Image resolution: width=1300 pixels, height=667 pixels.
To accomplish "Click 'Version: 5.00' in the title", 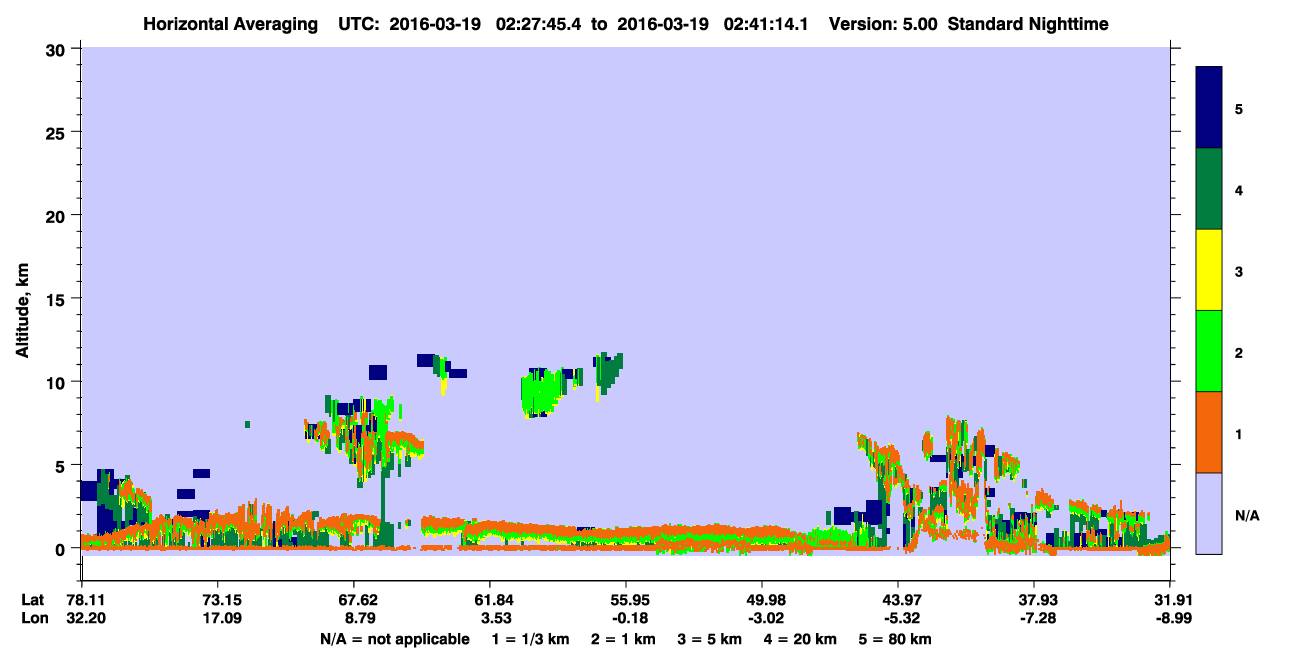I will point(883,24).
